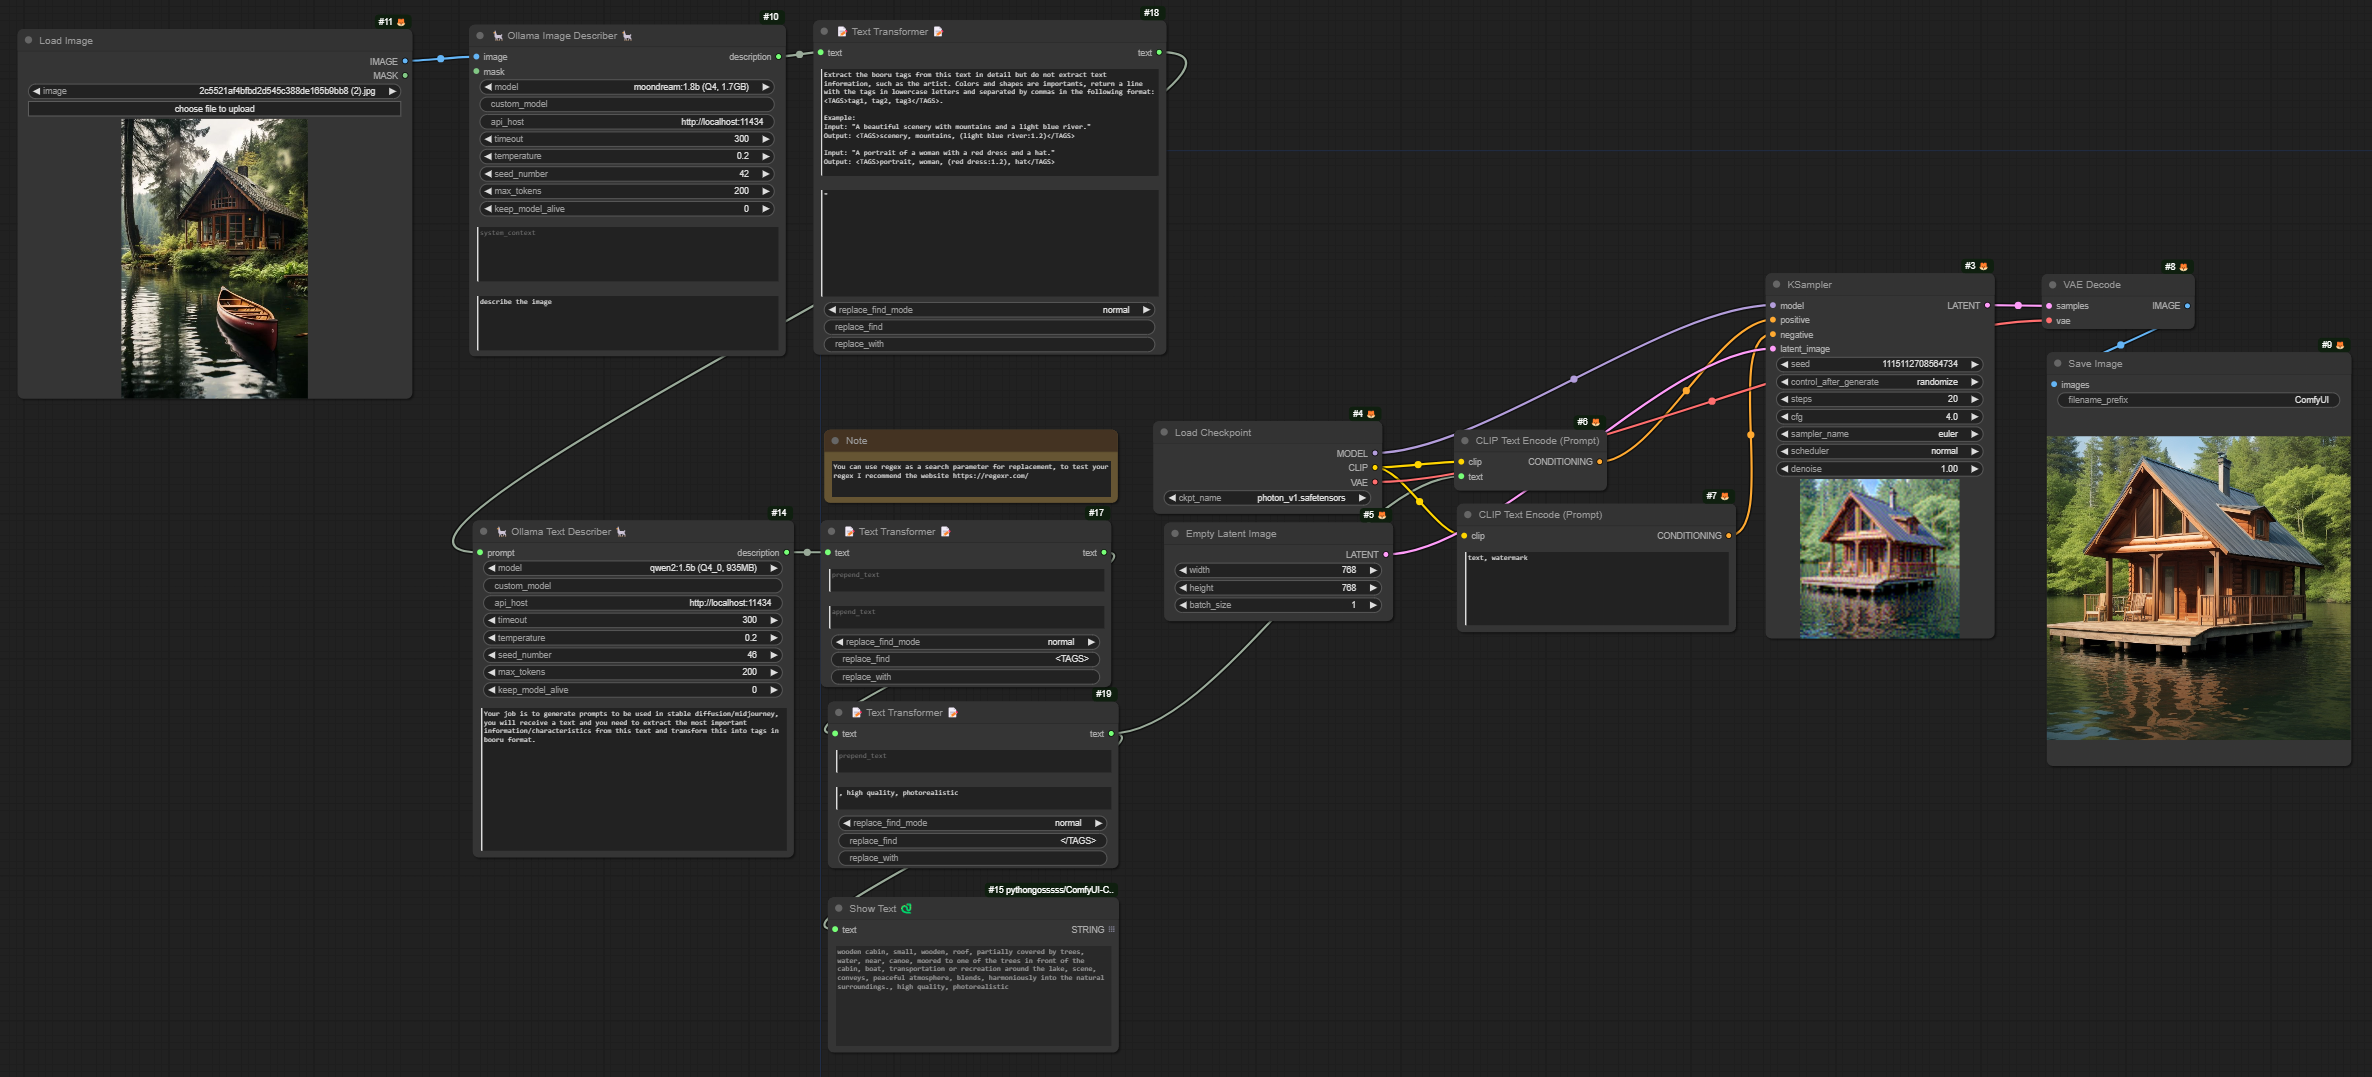
Task: Open control_after_generate randomize dropdown
Action: (1879, 382)
